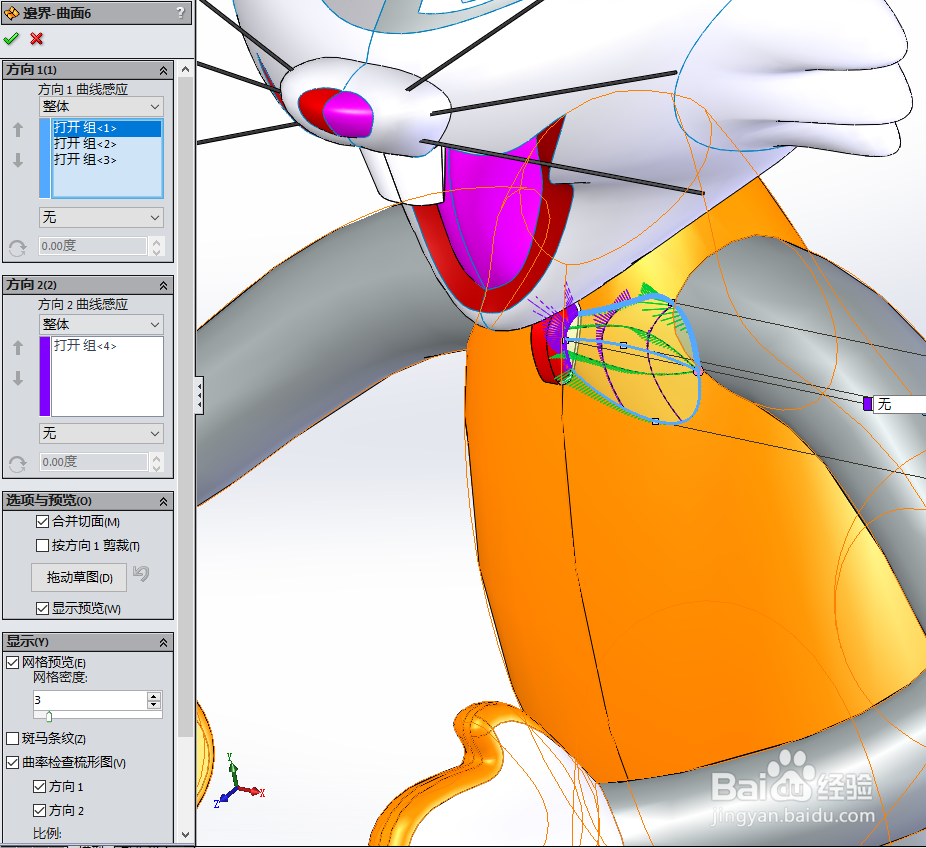Collapse the 显示 section
Screen dimensions: 926x848
click(164, 642)
